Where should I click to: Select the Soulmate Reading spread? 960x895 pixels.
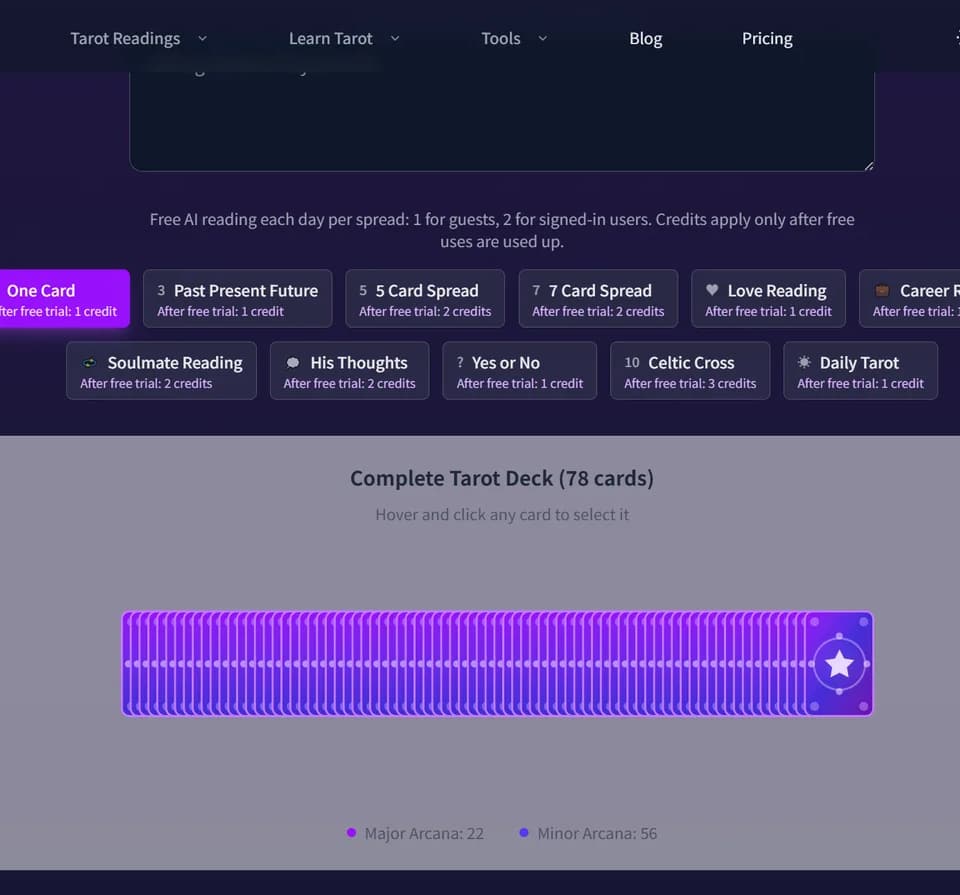tap(161, 370)
